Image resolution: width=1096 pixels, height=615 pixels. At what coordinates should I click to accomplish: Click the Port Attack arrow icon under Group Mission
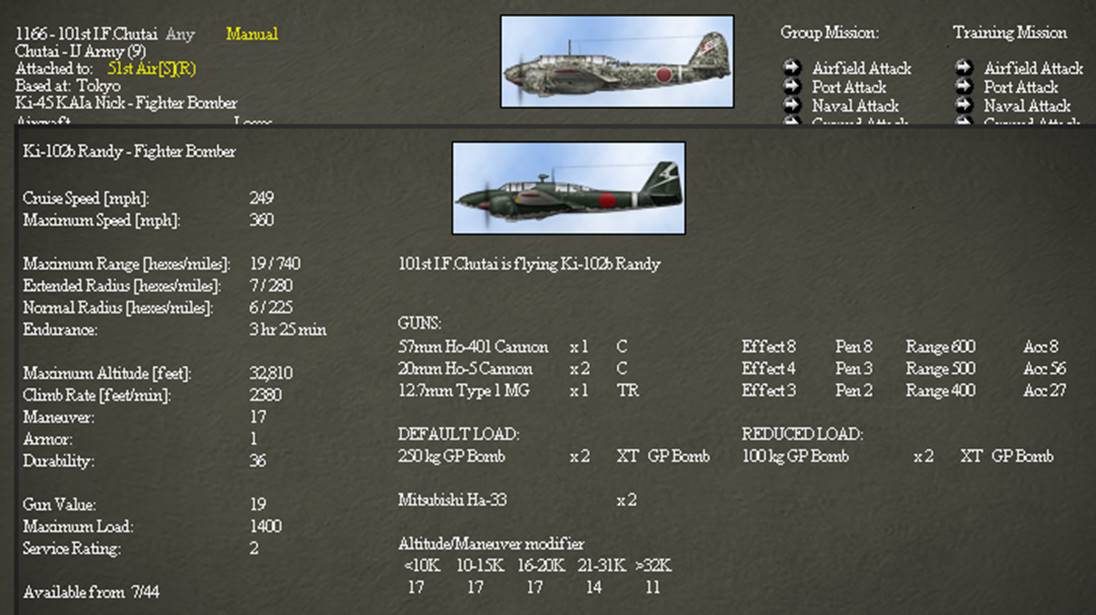[x=793, y=87]
